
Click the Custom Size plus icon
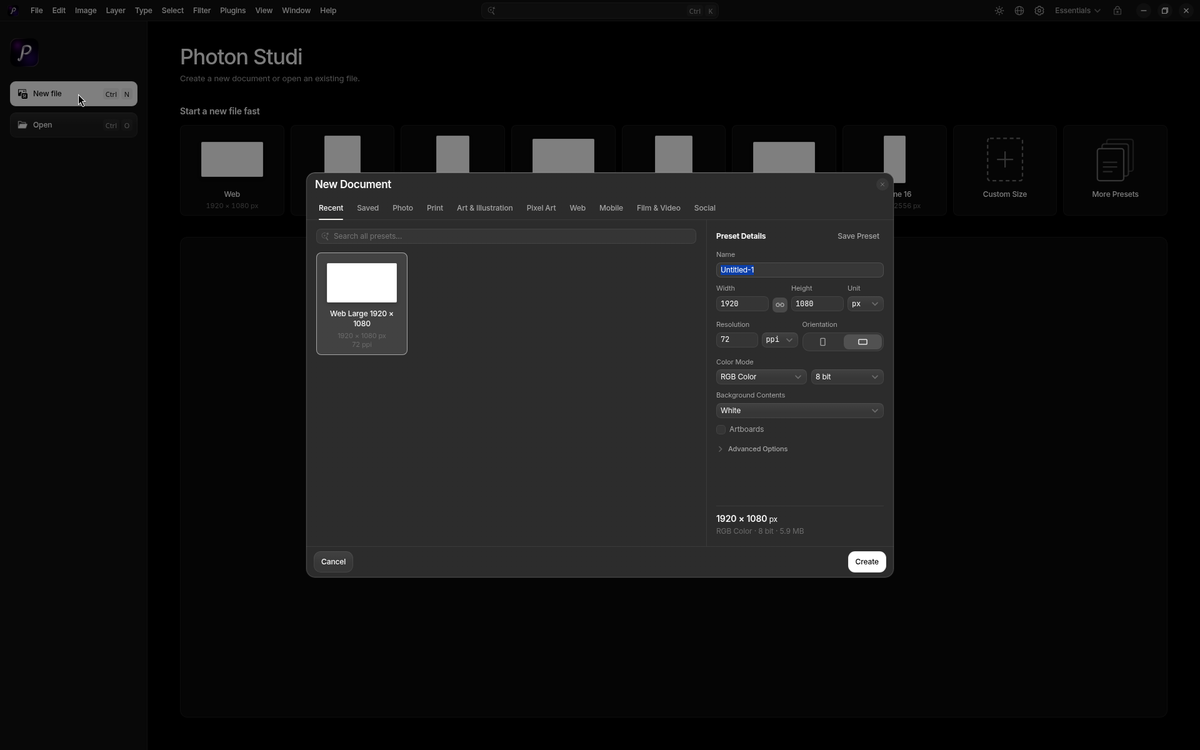coord(1005,159)
